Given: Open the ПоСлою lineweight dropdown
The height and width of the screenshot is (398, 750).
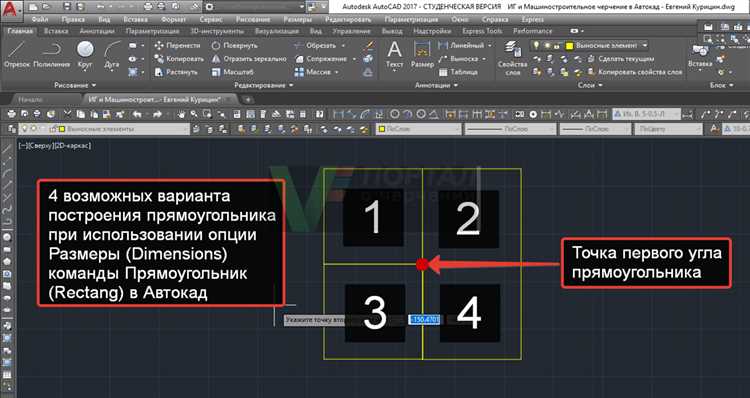Looking at the screenshot, I should click(595, 129).
